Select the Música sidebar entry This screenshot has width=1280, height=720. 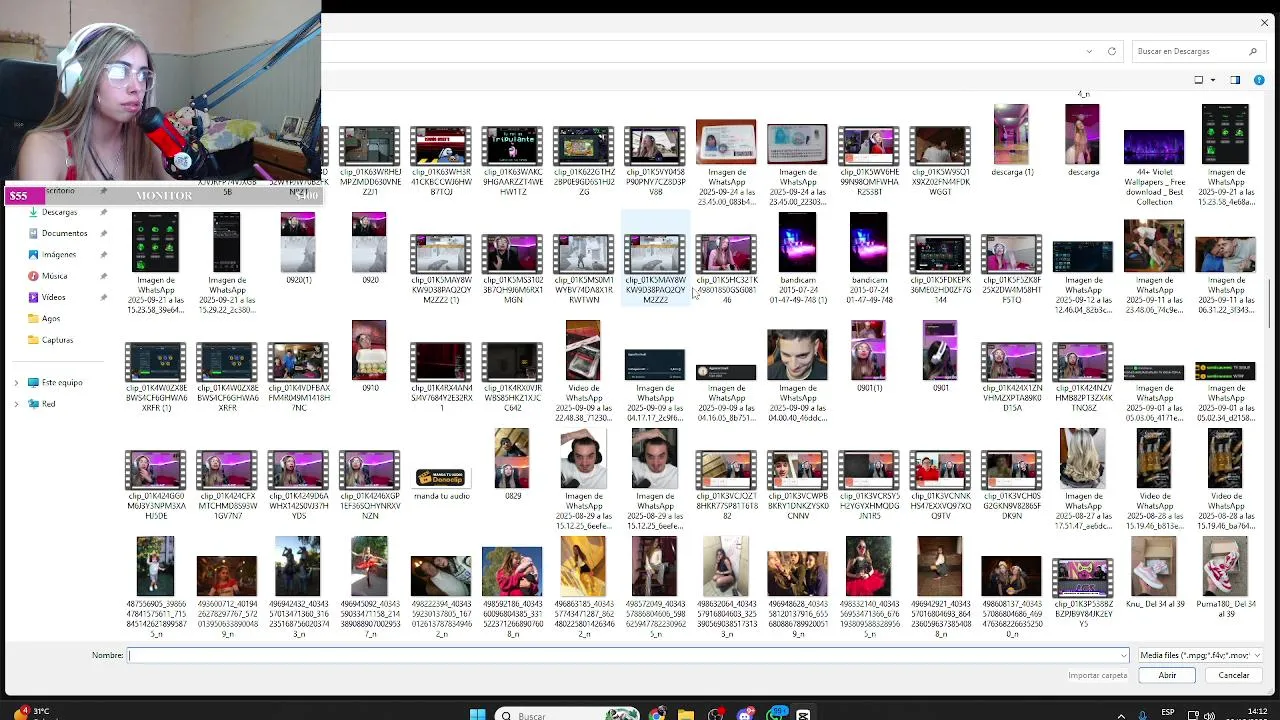point(54,276)
